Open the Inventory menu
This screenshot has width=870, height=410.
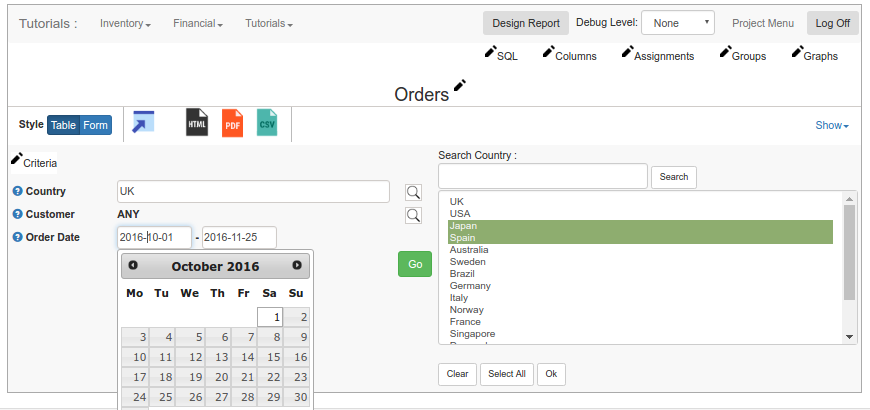[125, 23]
